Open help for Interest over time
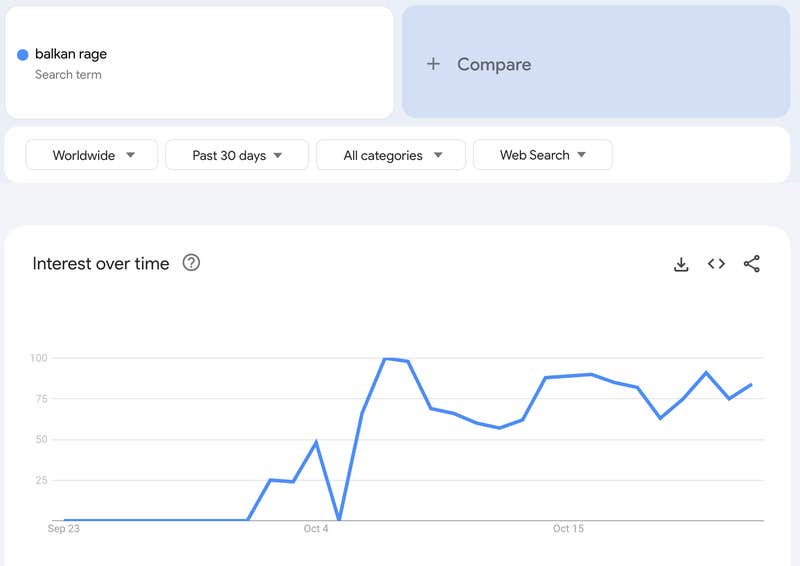800x566 pixels. pos(191,263)
